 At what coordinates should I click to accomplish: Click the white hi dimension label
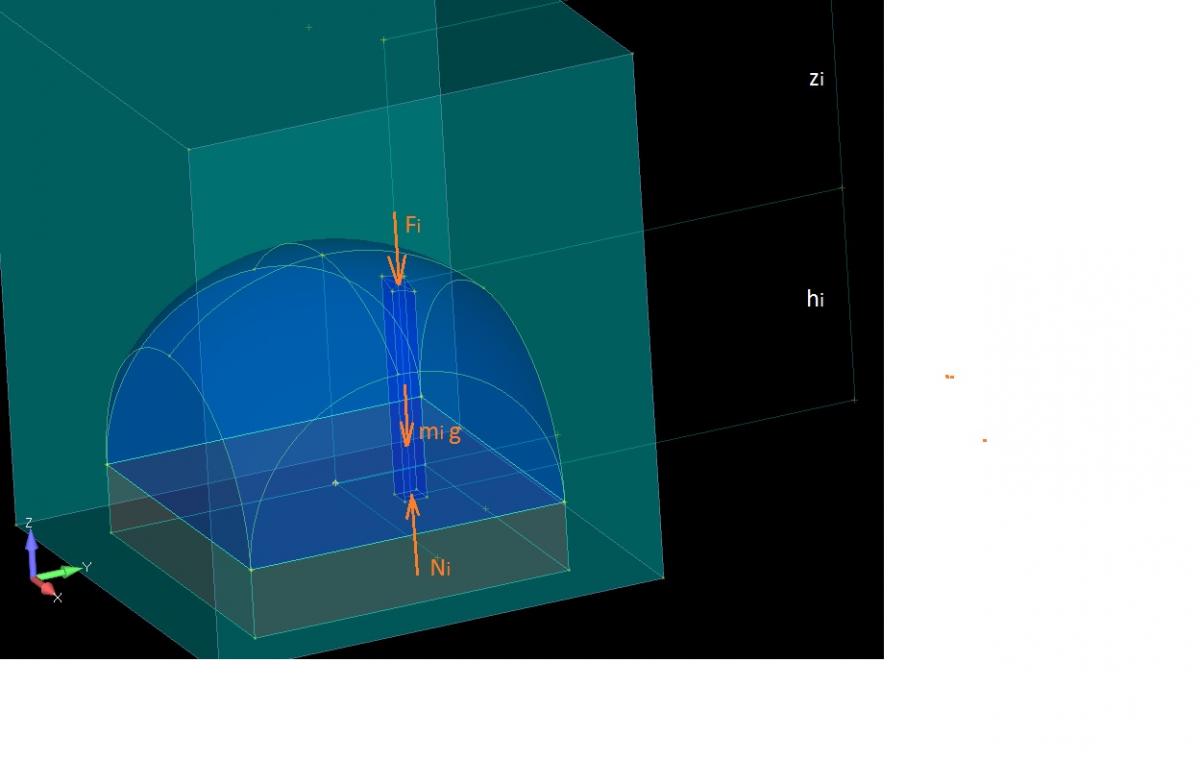[815, 298]
